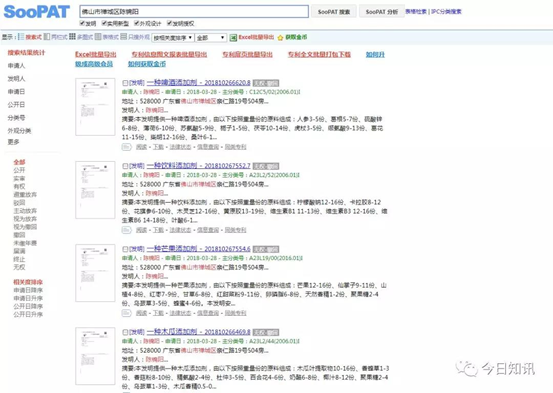Sort results by 申请日升序
Image resolution: width=553 pixels, height=393 pixels.
point(28,298)
